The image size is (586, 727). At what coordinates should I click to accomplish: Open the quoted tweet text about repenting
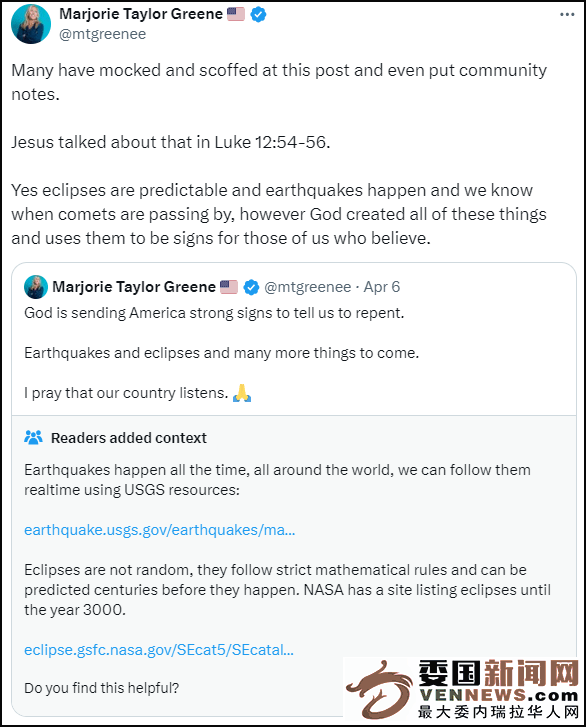pyautogui.click(x=214, y=313)
